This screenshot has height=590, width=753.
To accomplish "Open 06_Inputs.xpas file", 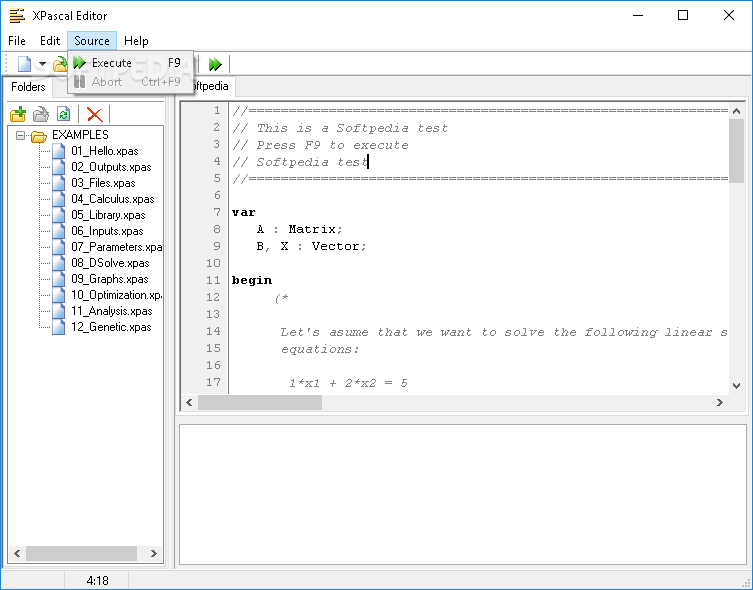I will coord(107,231).
